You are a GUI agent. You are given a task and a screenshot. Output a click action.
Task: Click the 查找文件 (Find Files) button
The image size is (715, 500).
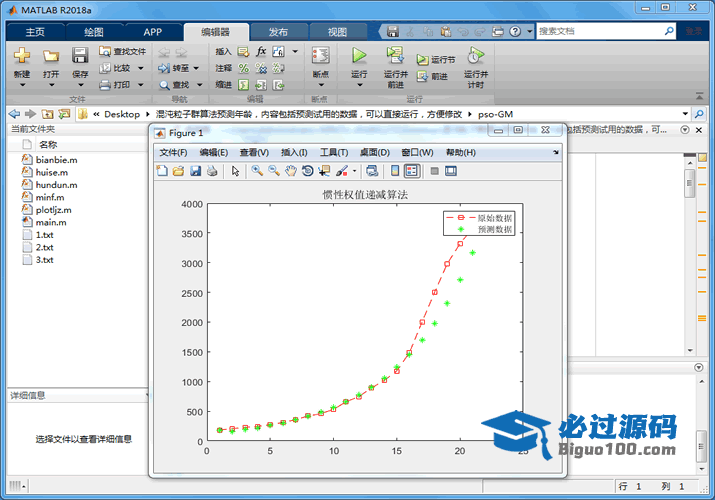tap(123, 52)
